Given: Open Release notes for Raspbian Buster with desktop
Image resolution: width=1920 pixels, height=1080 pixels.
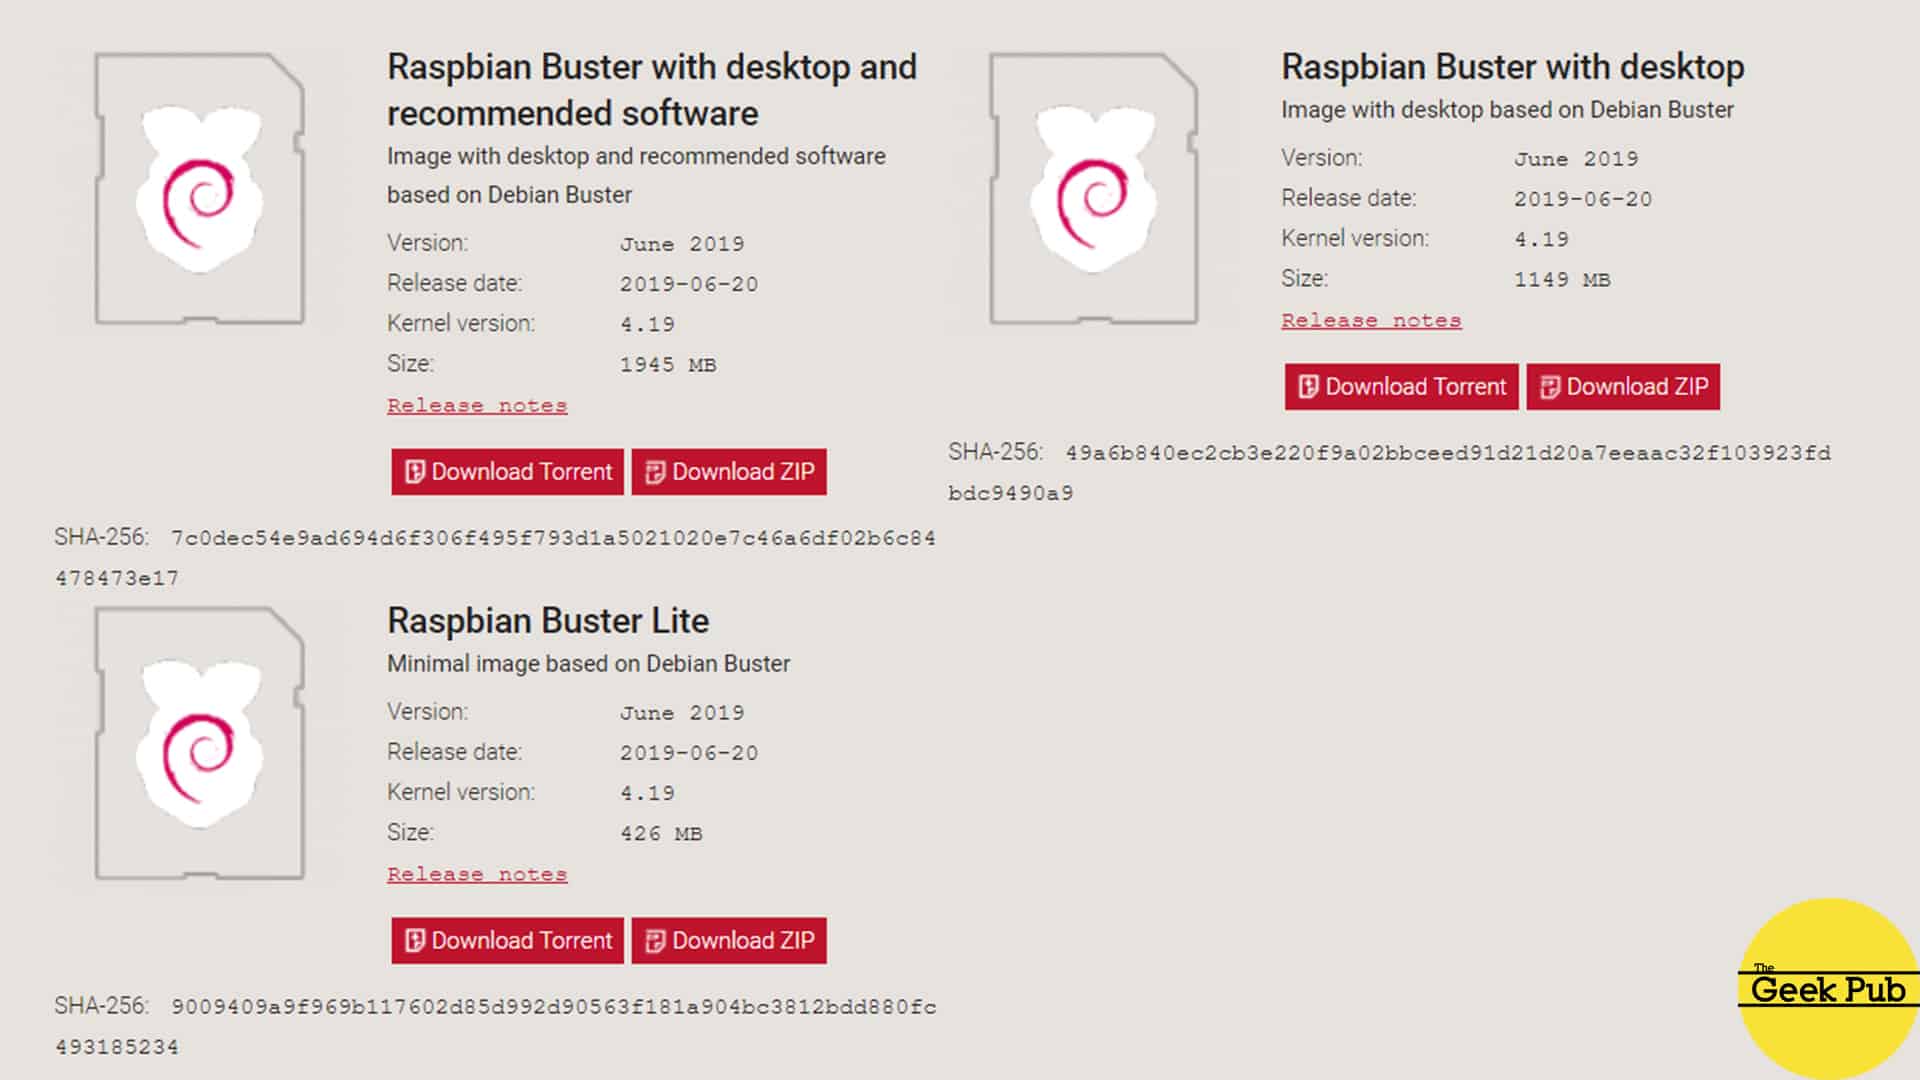Looking at the screenshot, I should (1370, 318).
